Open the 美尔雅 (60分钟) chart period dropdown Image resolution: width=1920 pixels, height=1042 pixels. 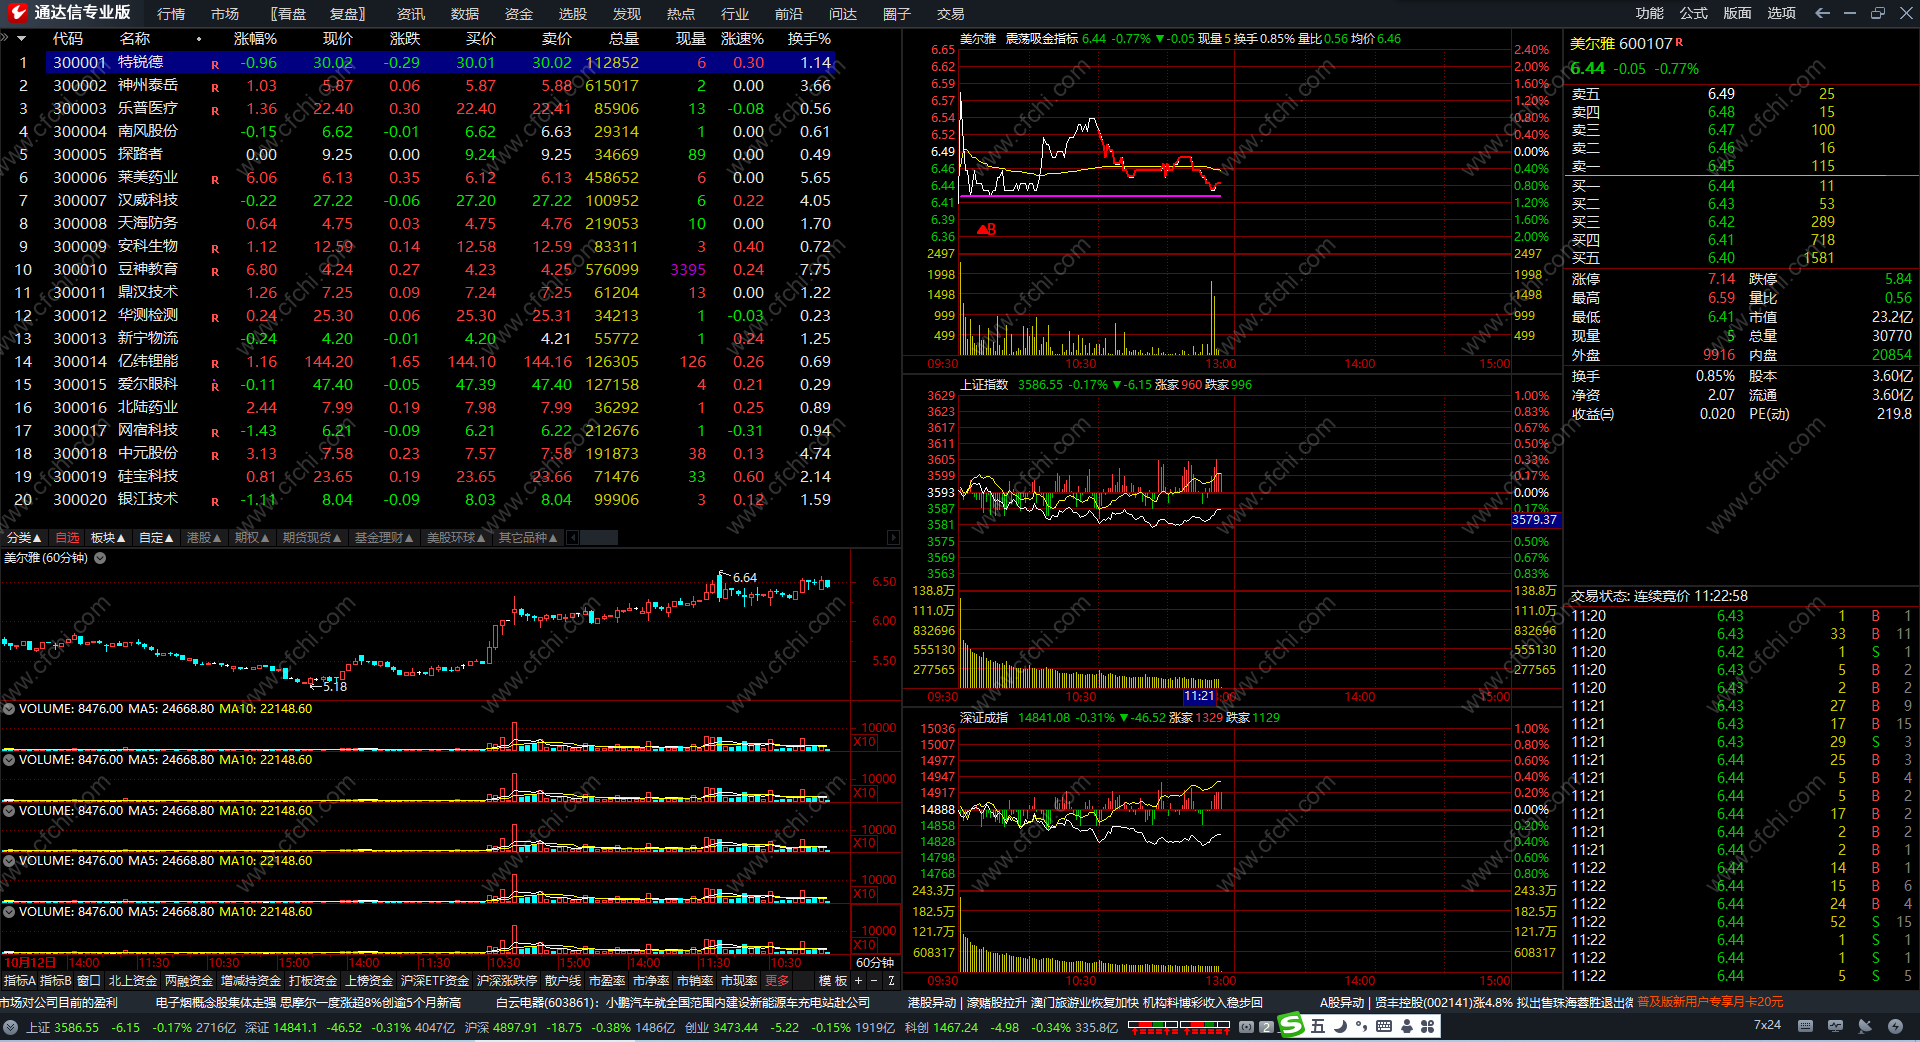tap(100, 558)
